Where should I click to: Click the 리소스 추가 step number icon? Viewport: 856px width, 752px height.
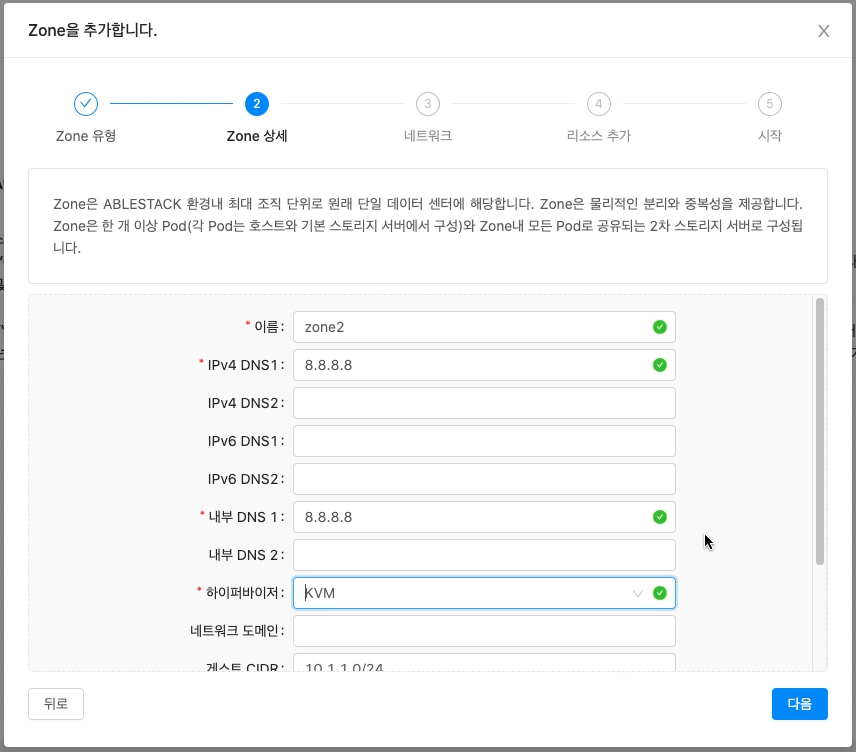coord(598,103)
